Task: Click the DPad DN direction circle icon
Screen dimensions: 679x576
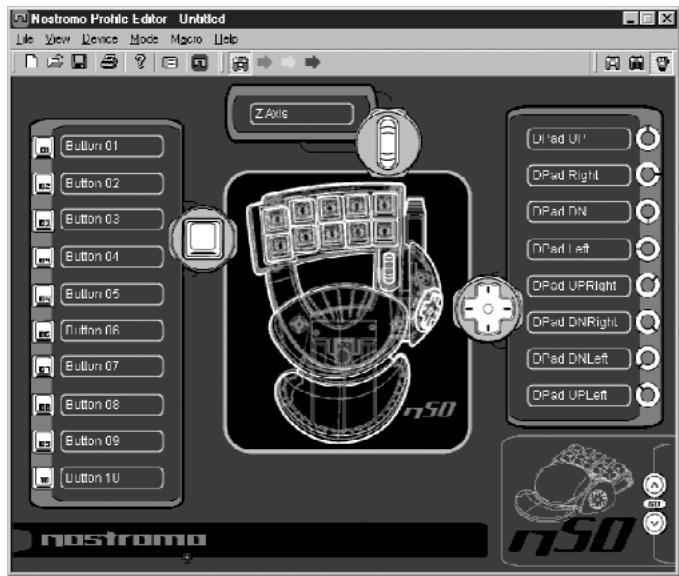Action: pyautogui.click(x=648, y=211)
